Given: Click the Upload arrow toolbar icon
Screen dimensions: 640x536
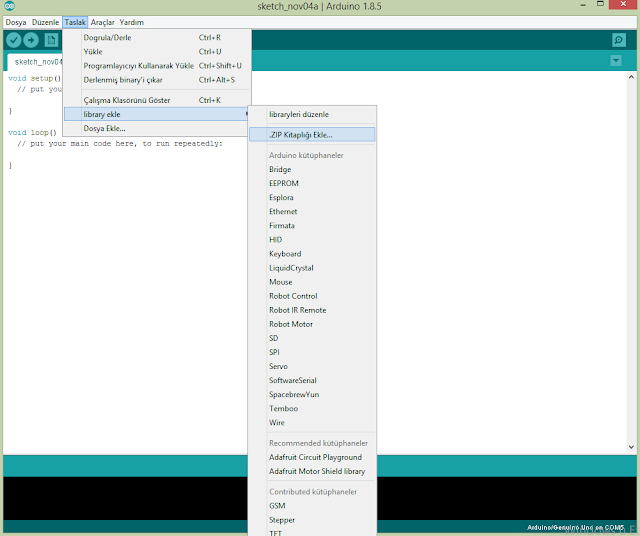Looking at the screenshot, I should point(31,40).
